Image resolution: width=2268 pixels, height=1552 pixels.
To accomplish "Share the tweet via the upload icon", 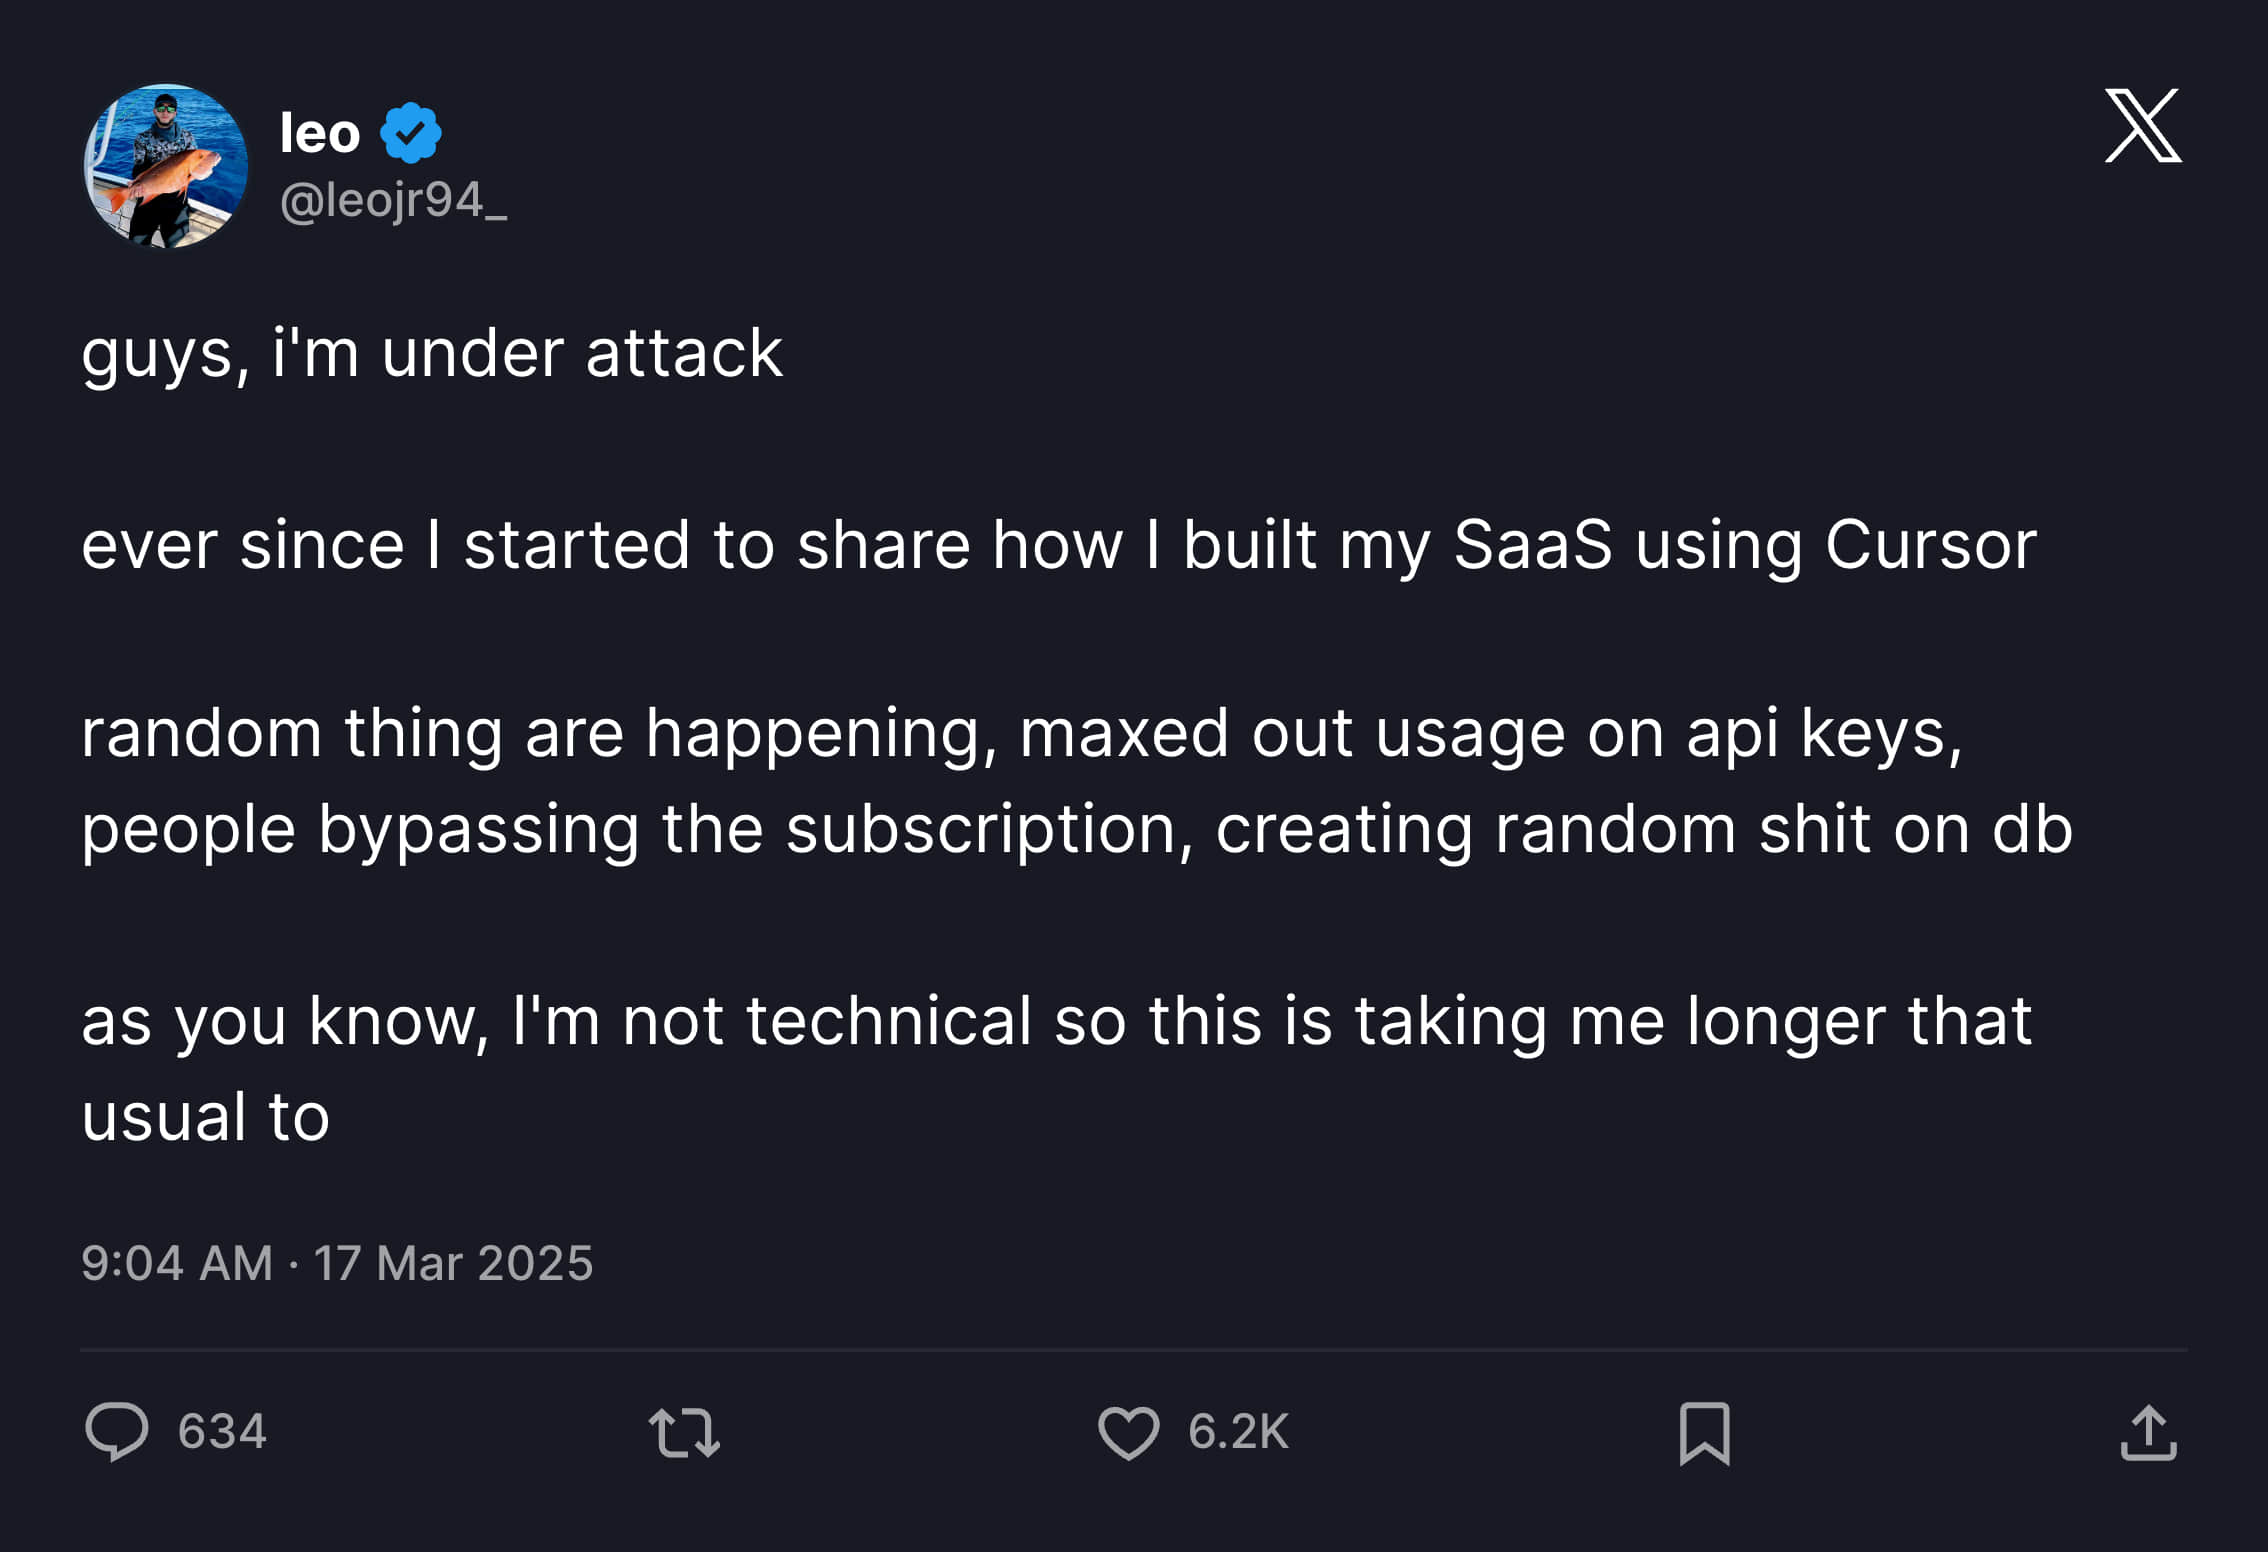I will (2148, 1432).
